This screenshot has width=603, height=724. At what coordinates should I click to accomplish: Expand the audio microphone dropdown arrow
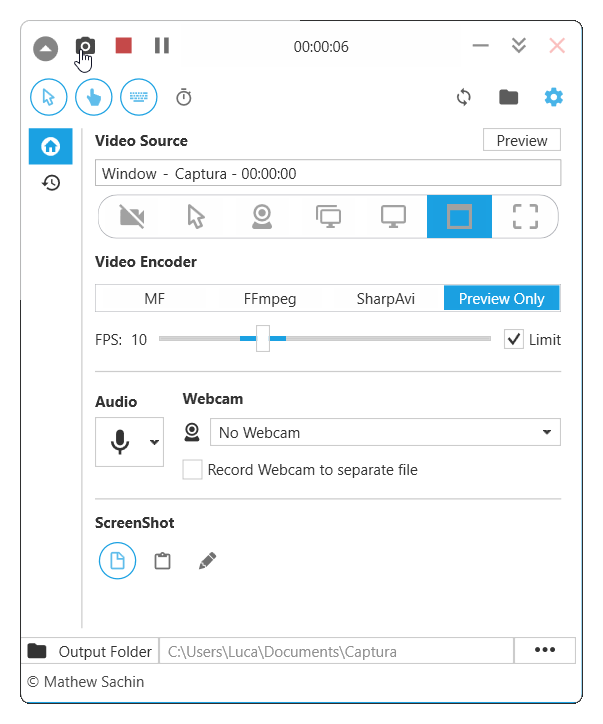154,442
